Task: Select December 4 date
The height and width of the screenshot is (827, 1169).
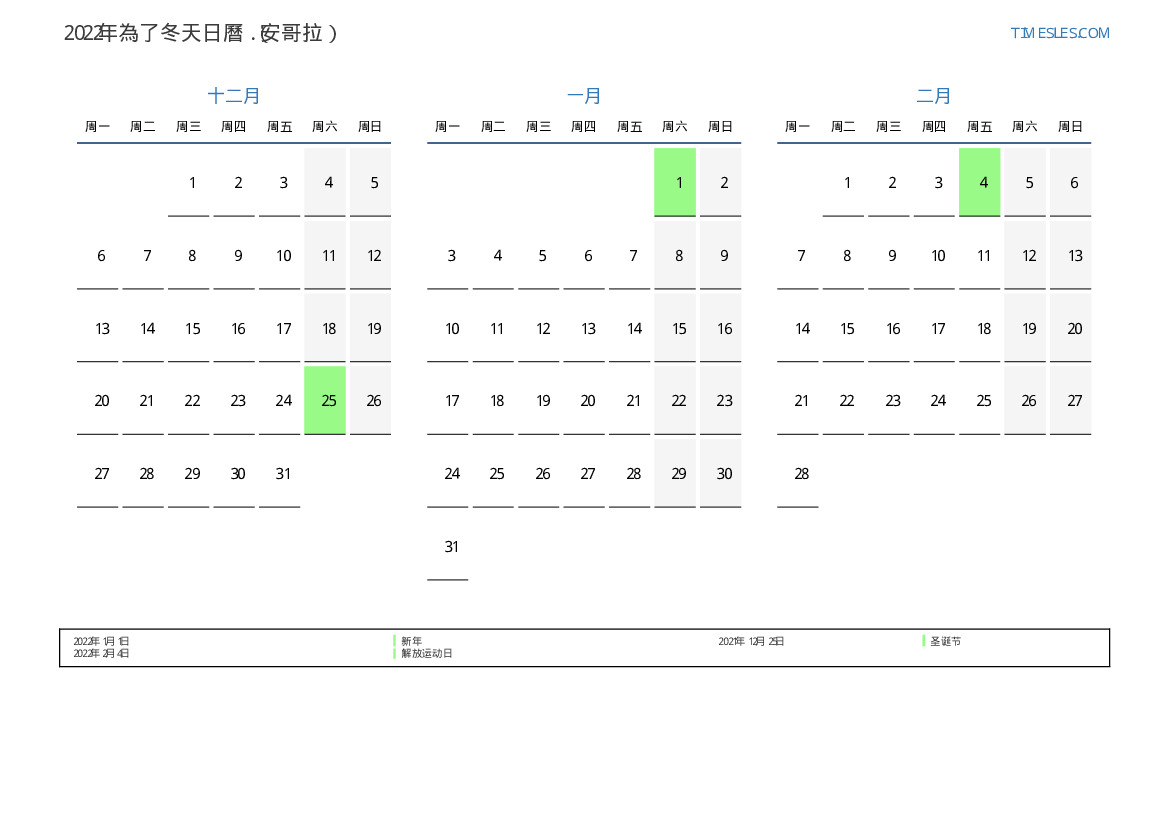Action: tap(325, 183)
